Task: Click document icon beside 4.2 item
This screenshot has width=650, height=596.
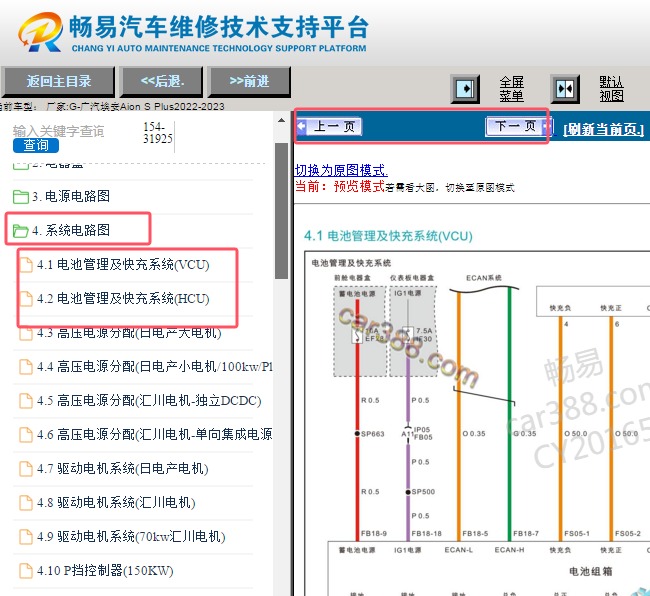Action: tap(26, 299)
